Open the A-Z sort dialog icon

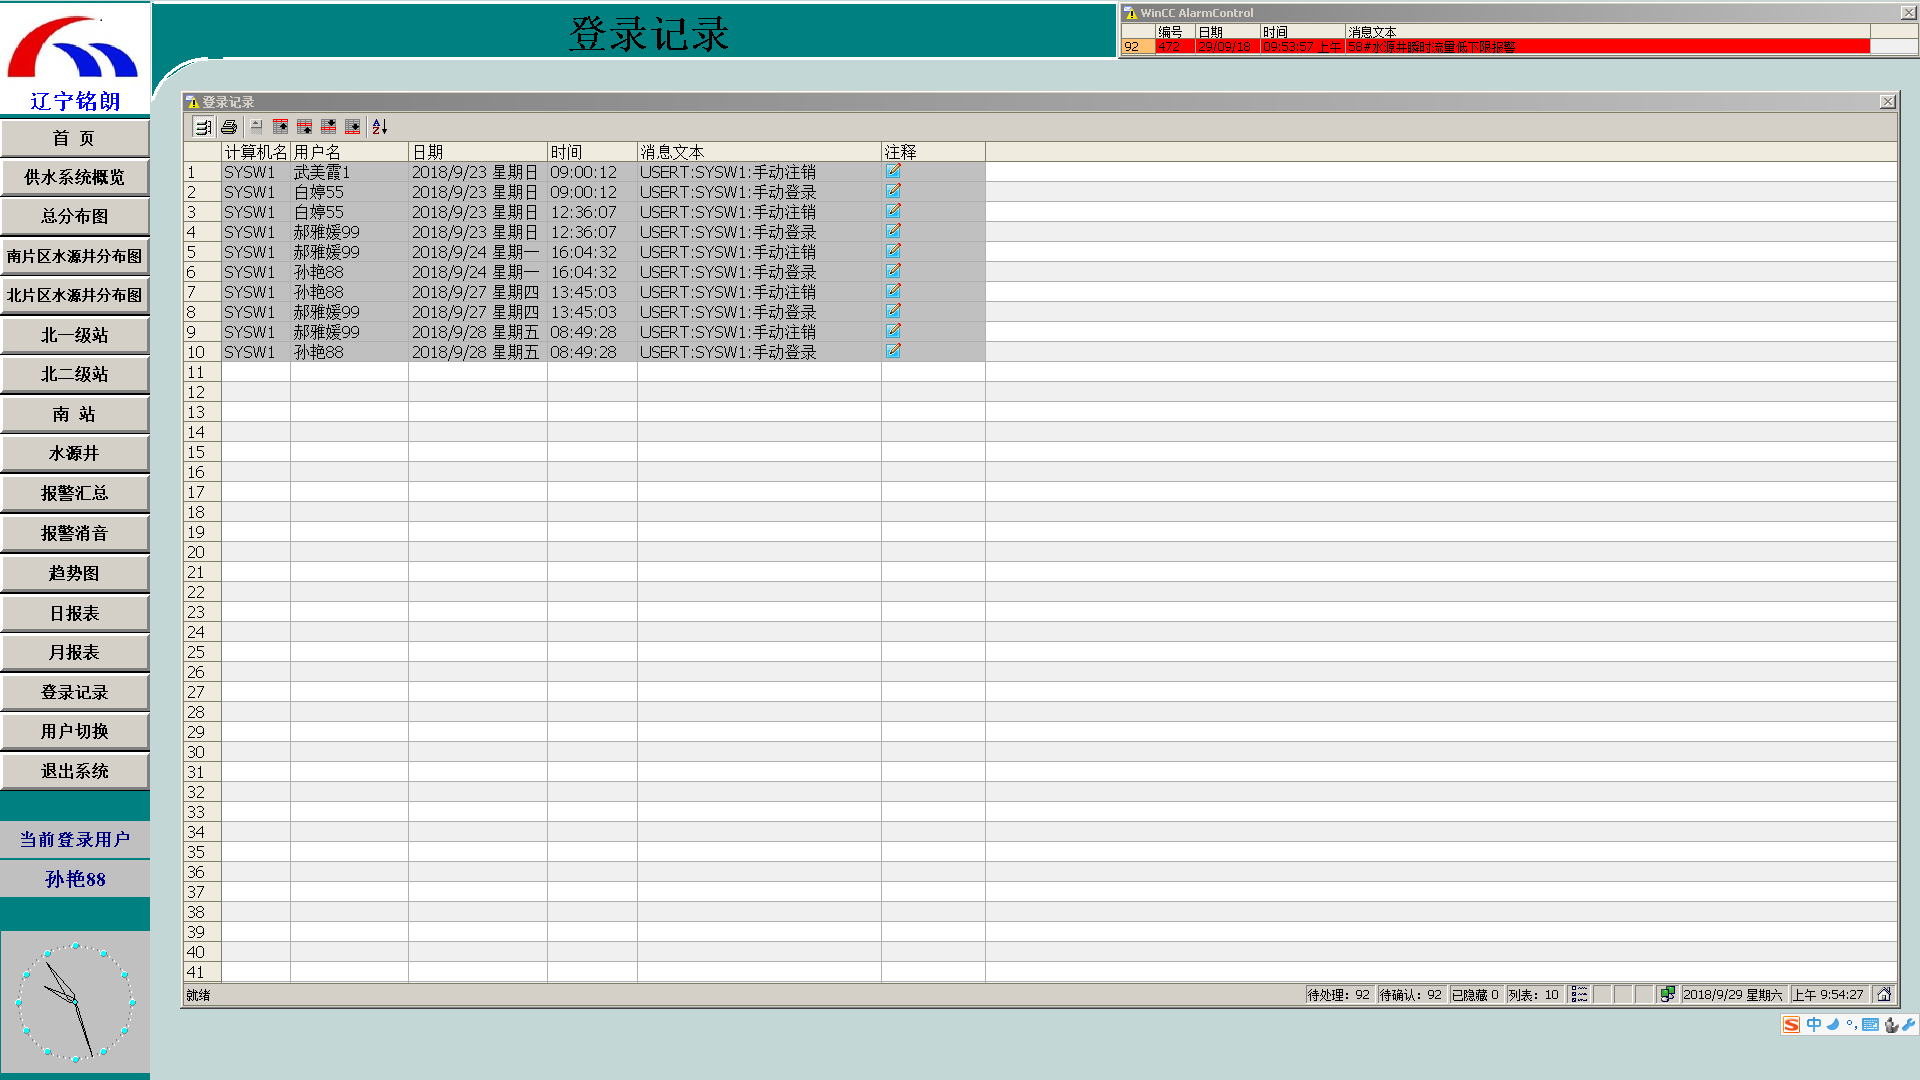tap(380, 127)
